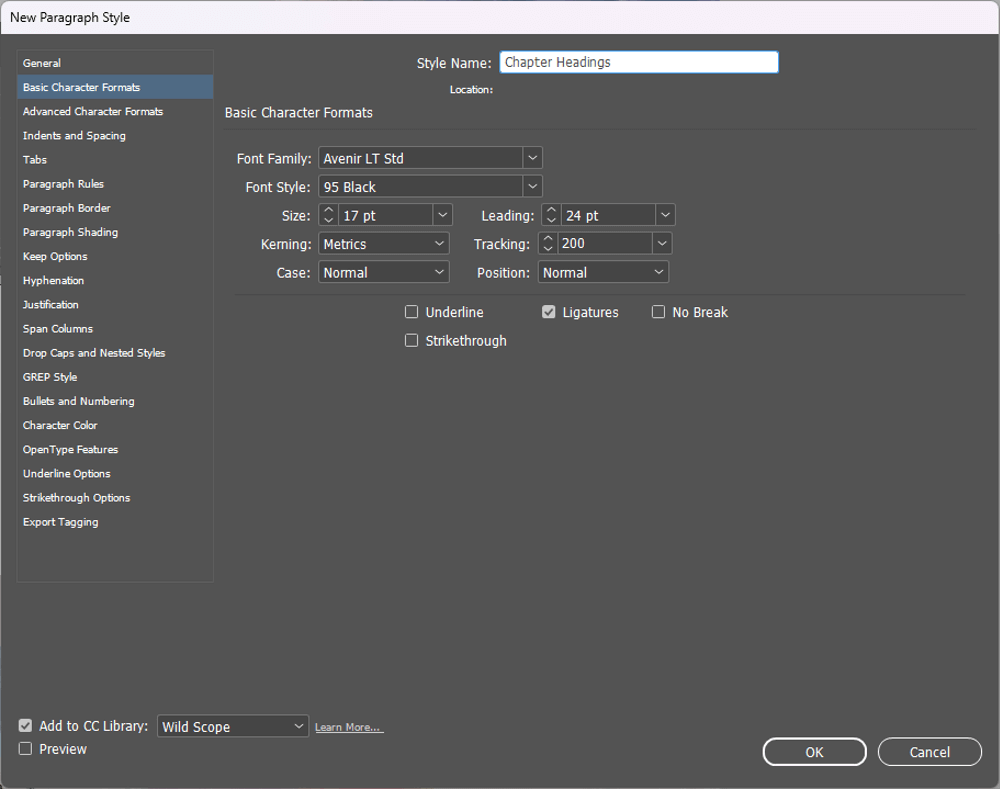Go to Bullets and Numbering
Screen dimensions: 1000x789
115,401
